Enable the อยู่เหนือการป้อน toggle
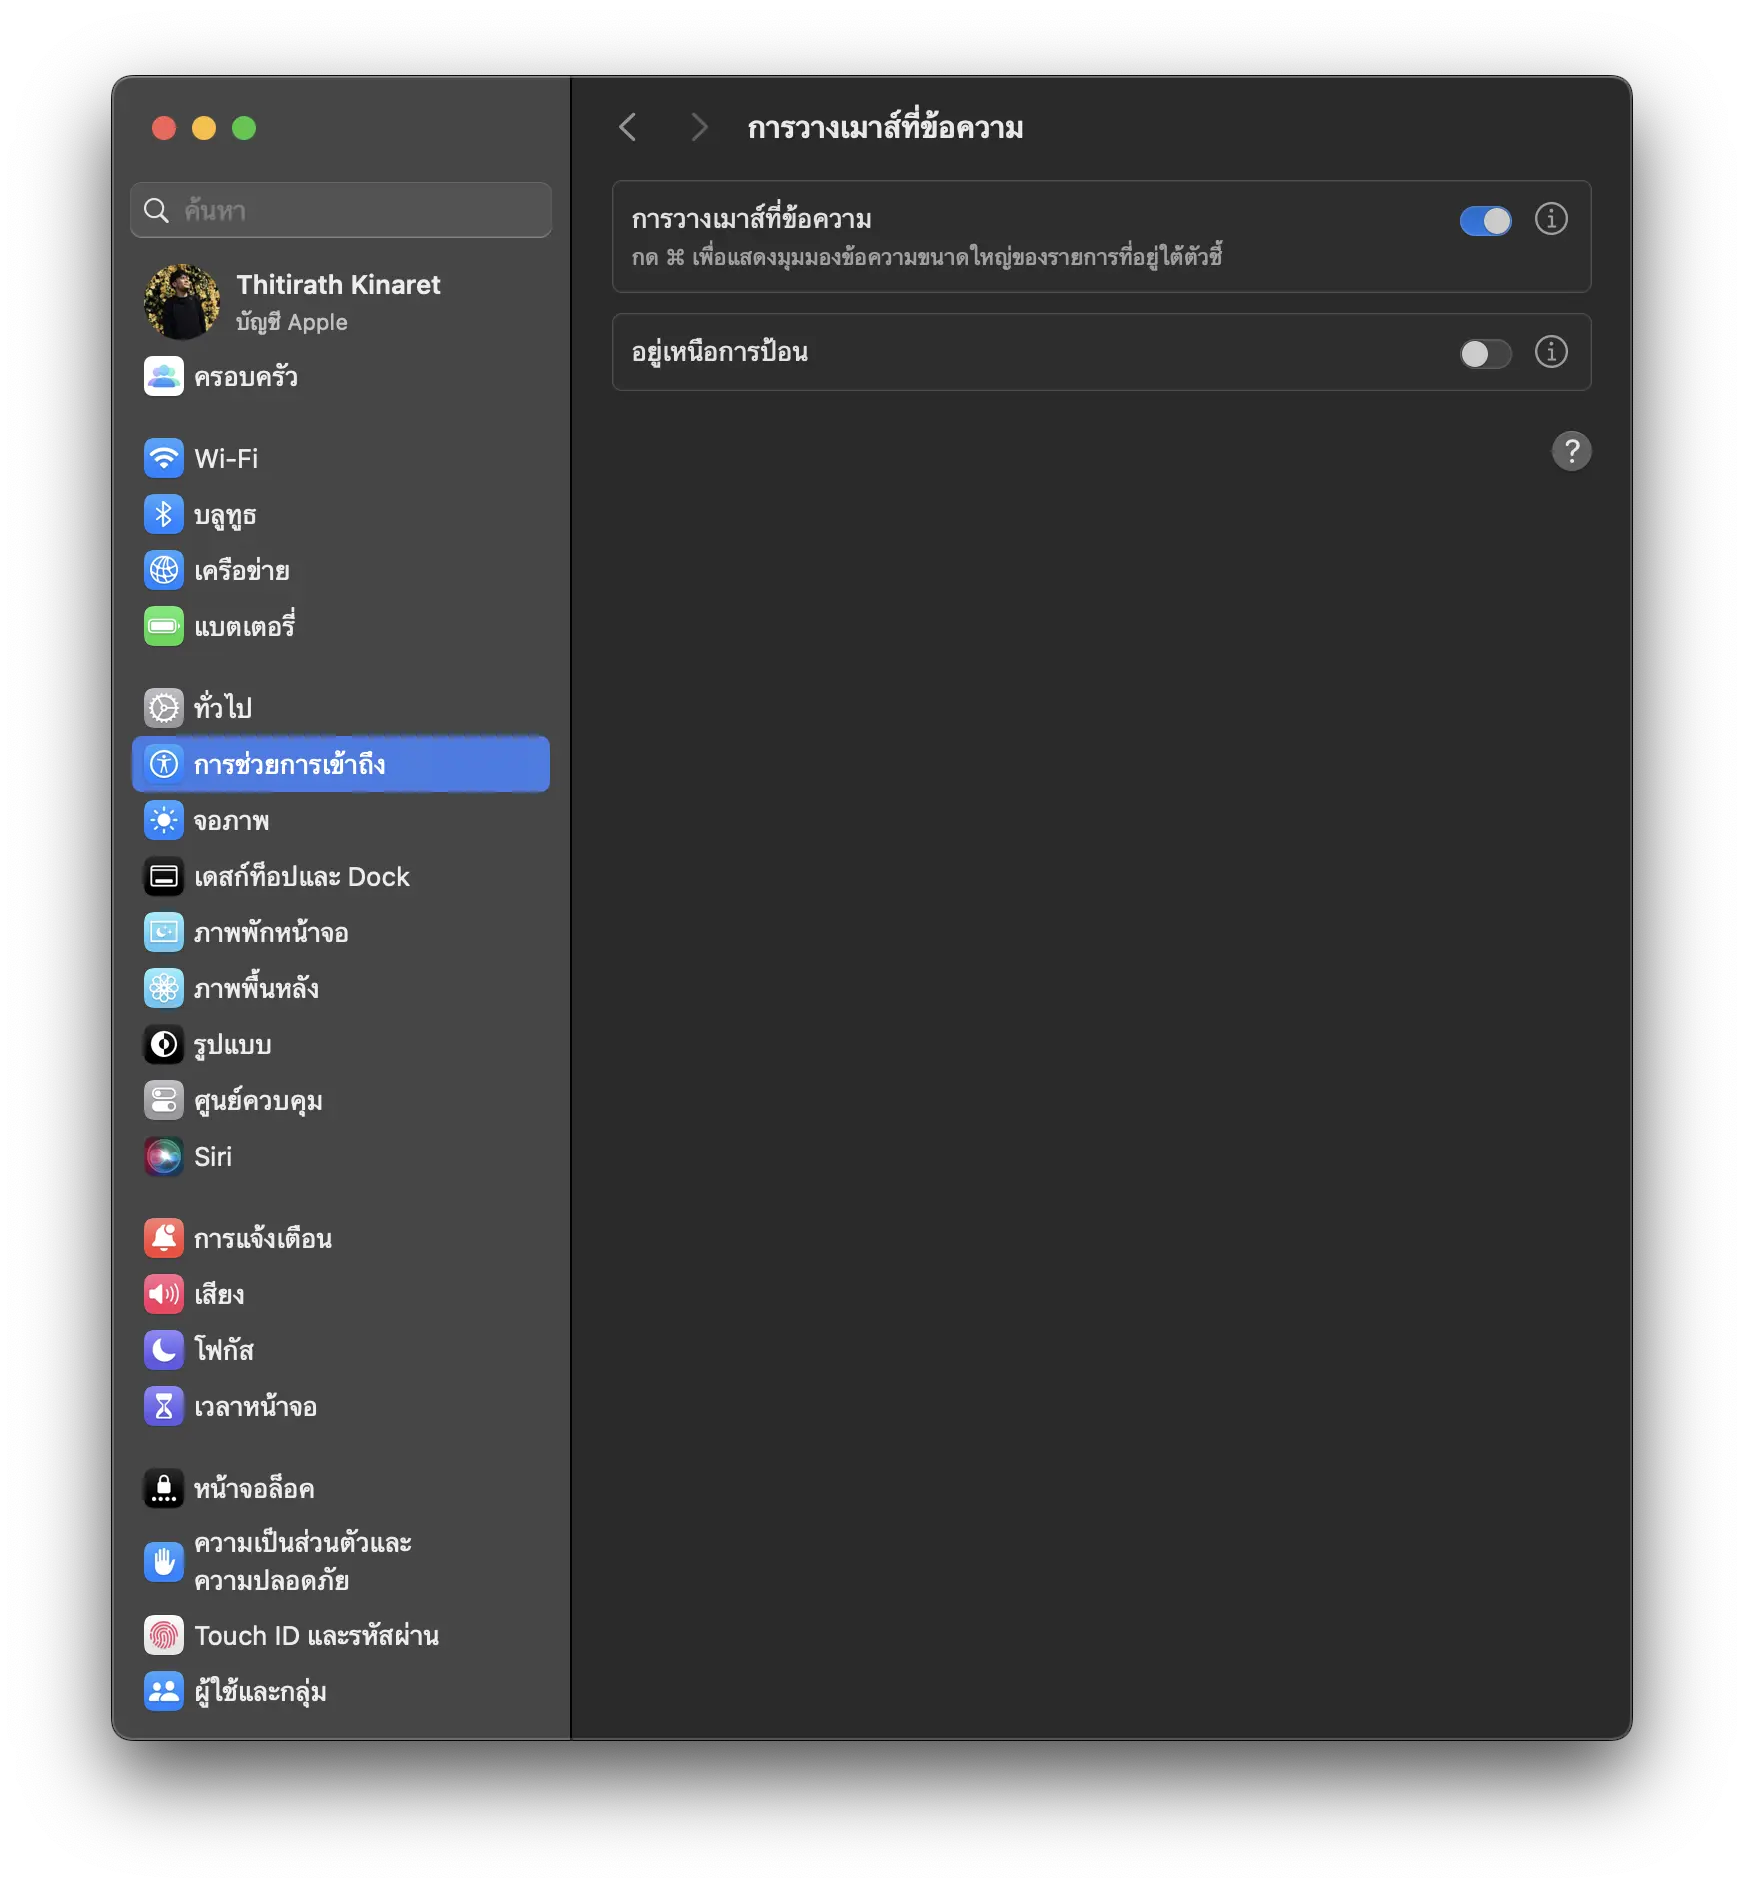 tap(1485, 353)
